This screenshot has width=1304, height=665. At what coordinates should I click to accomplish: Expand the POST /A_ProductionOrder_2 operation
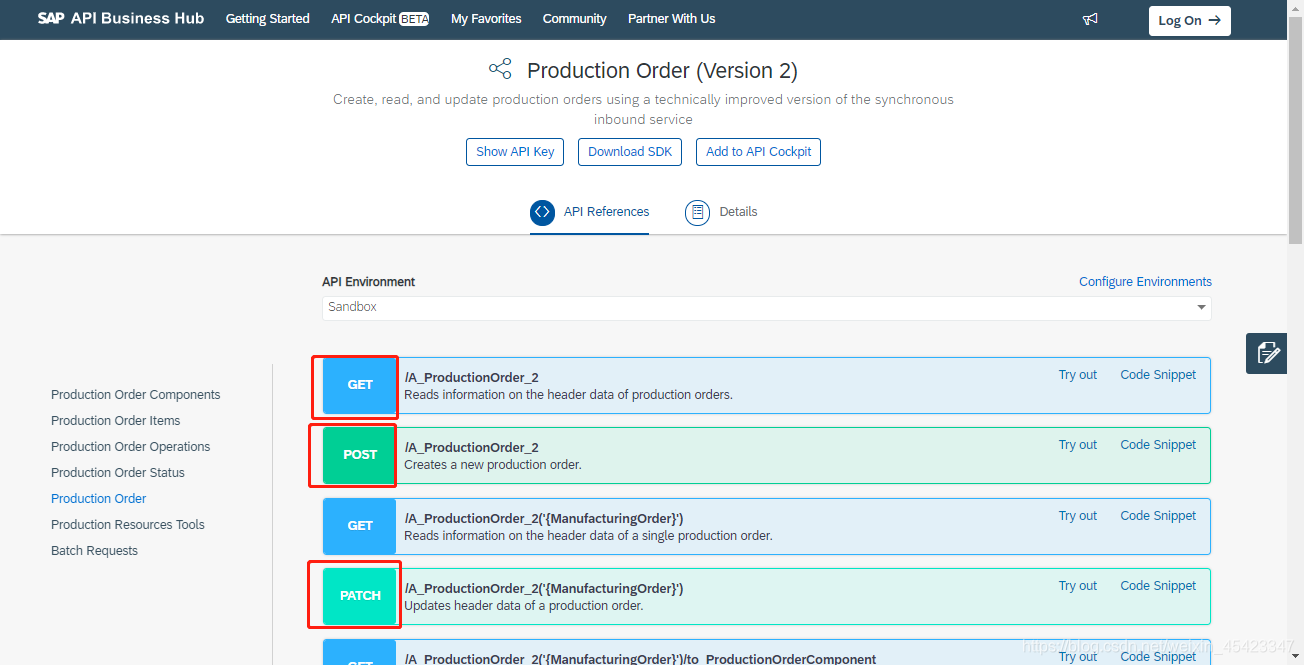pyautogui.click(x=766, y=455)
